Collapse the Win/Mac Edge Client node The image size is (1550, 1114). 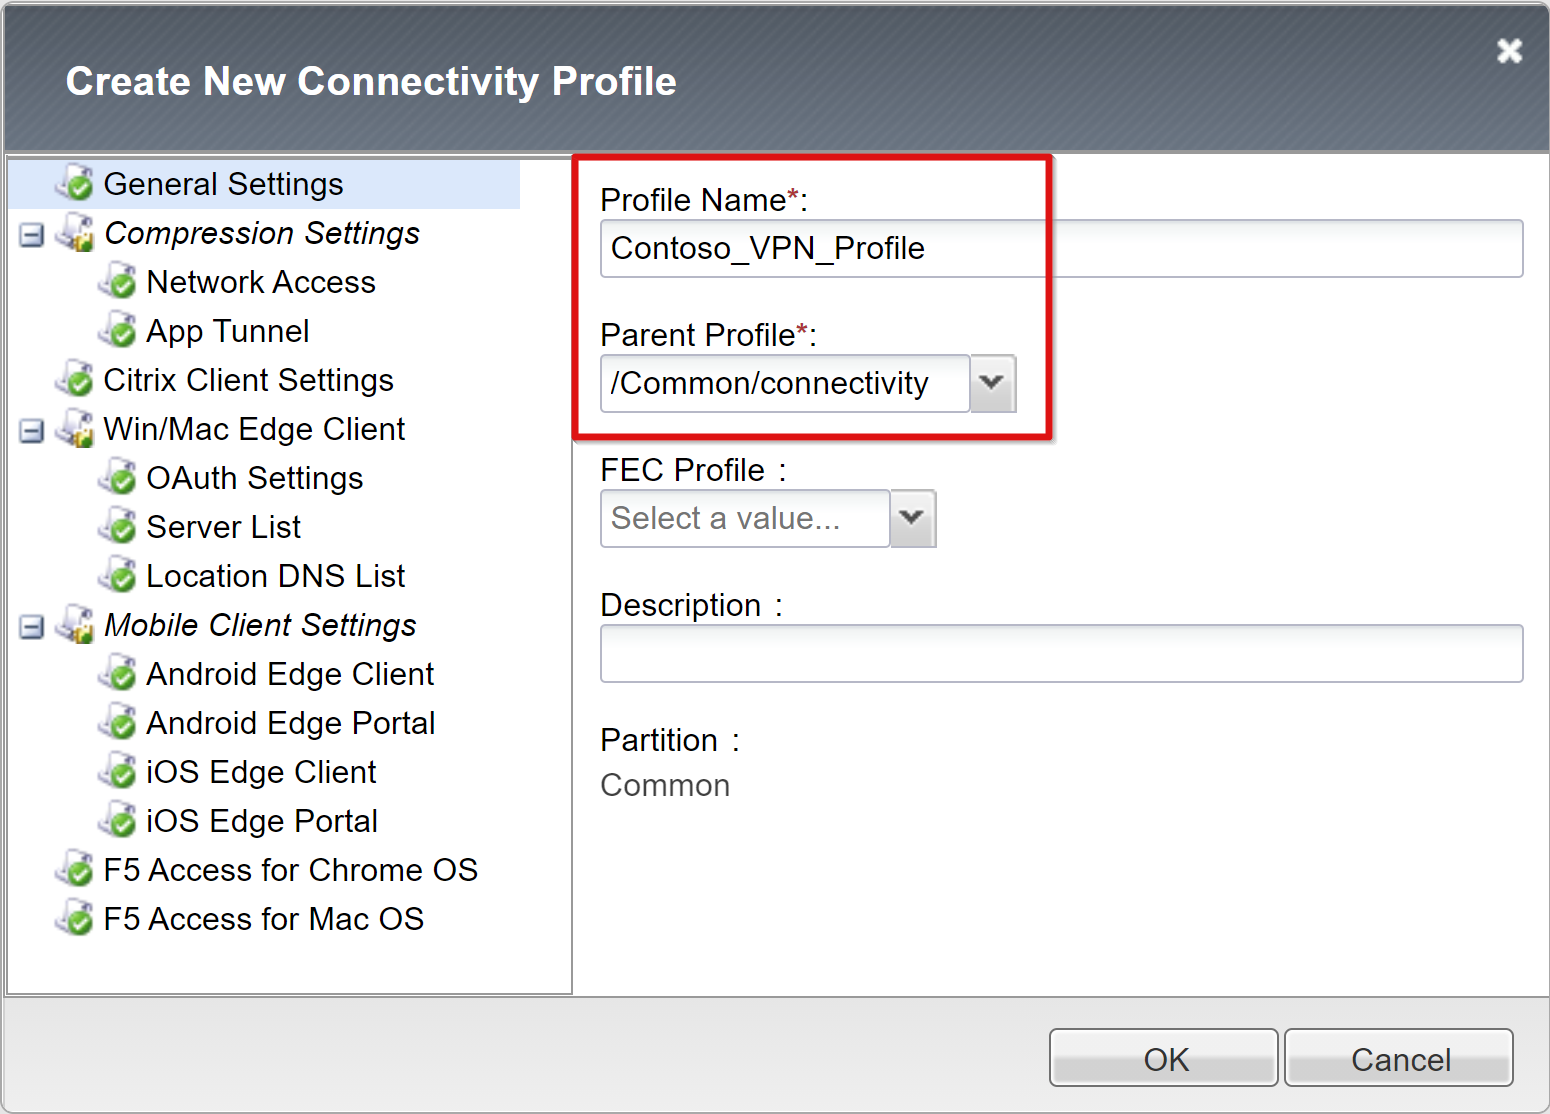pos(32,431)
